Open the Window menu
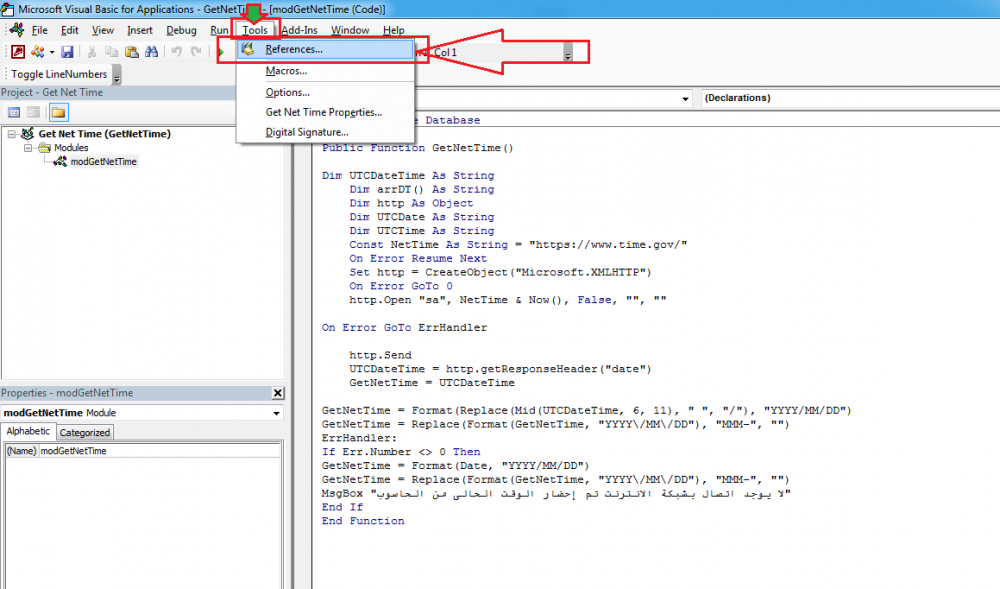The height and width of the screenshot is (589, 1000). pyautogui.click(x=350, y=30)
